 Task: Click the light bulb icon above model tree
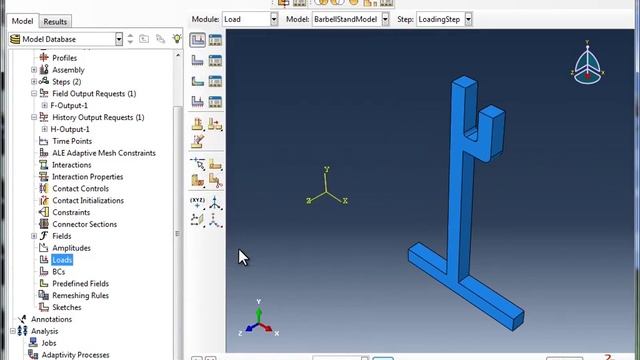(177, 39)
